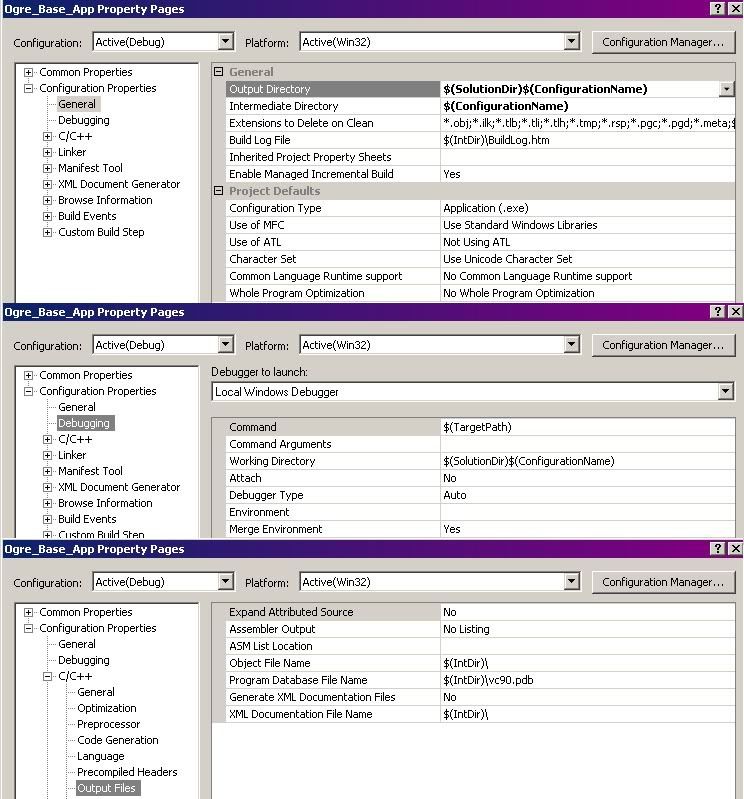The width and height of the screenshot is (744, 799).
Task: Collapse the General property section header
Action: (x=219, y=72)
